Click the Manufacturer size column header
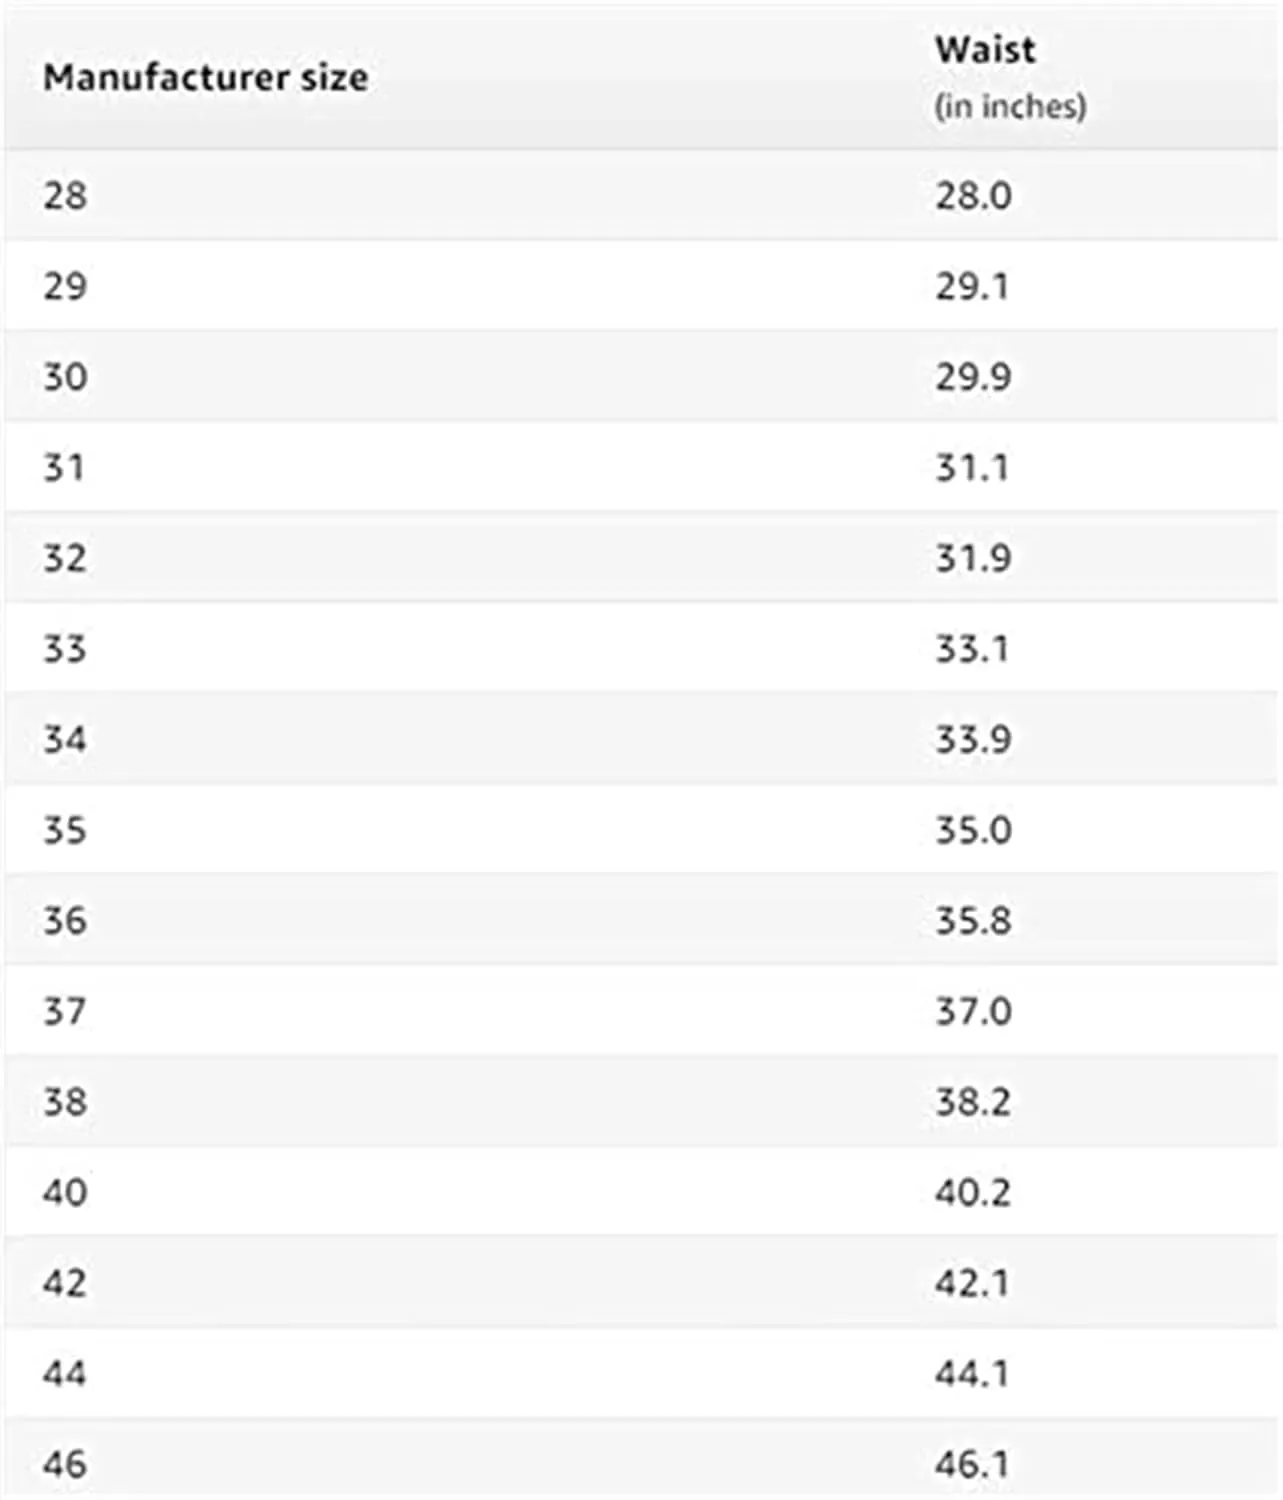This screenshot has height=1500, width=1283. coord(205,78)
